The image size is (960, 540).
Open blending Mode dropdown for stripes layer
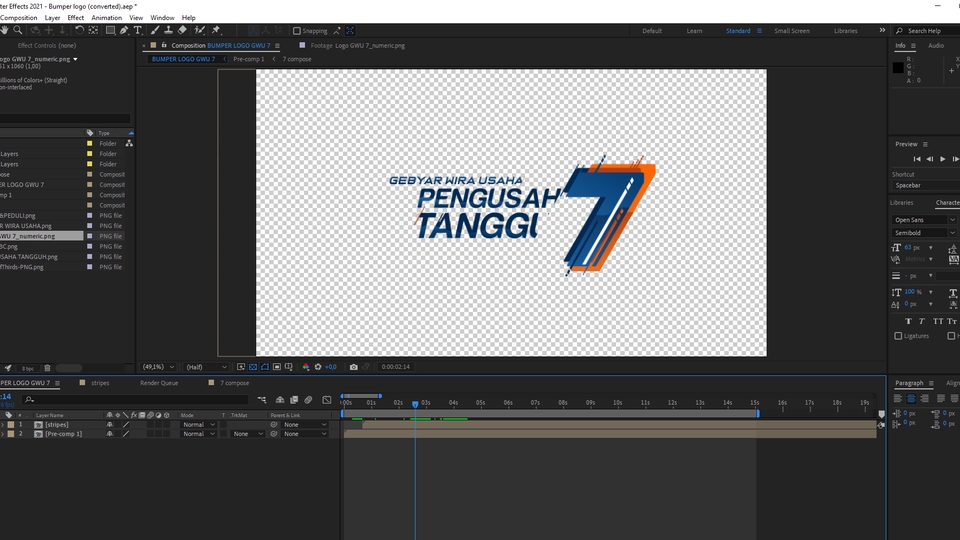199,424
